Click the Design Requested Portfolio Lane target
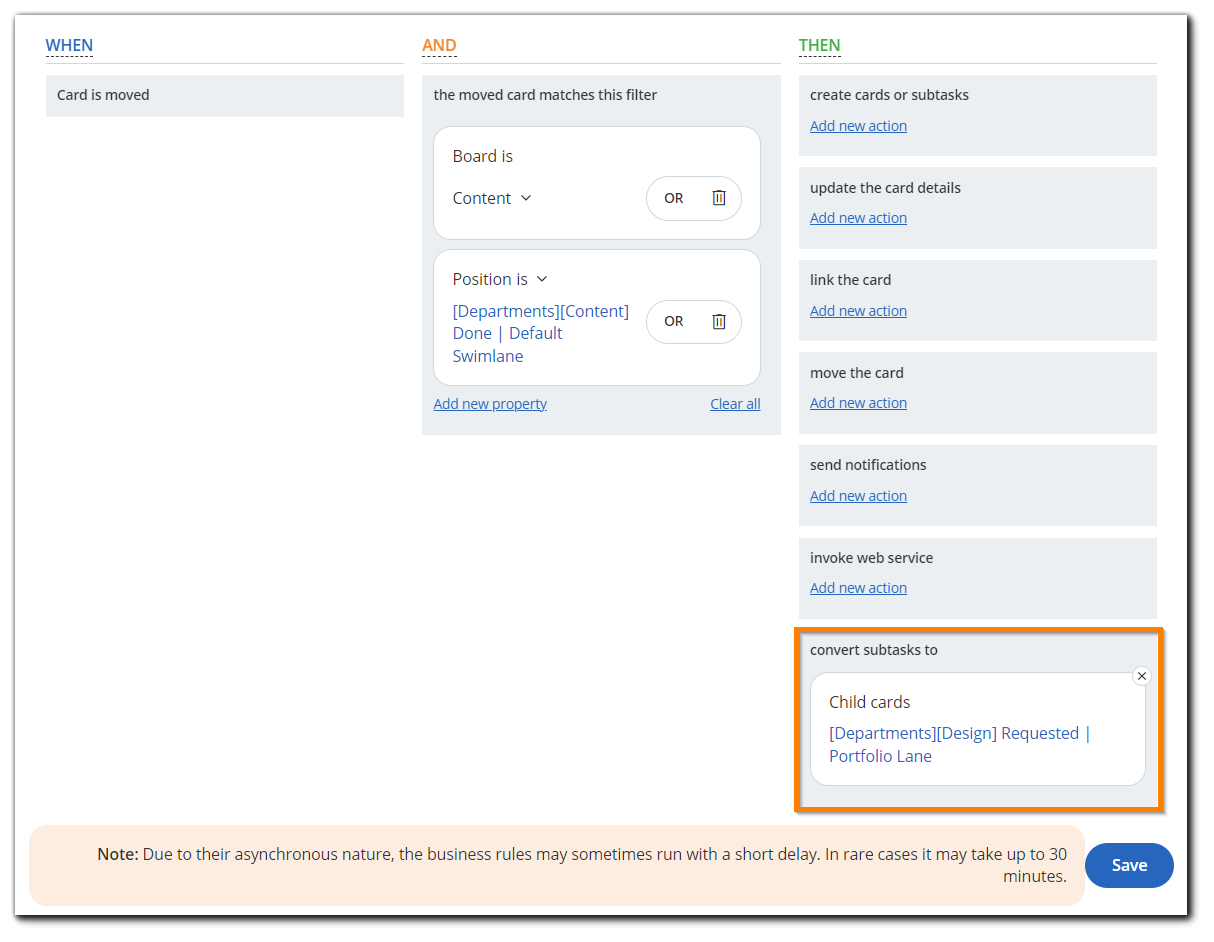Viewport: 1214px width, 942px height. (x=960, y=745)
